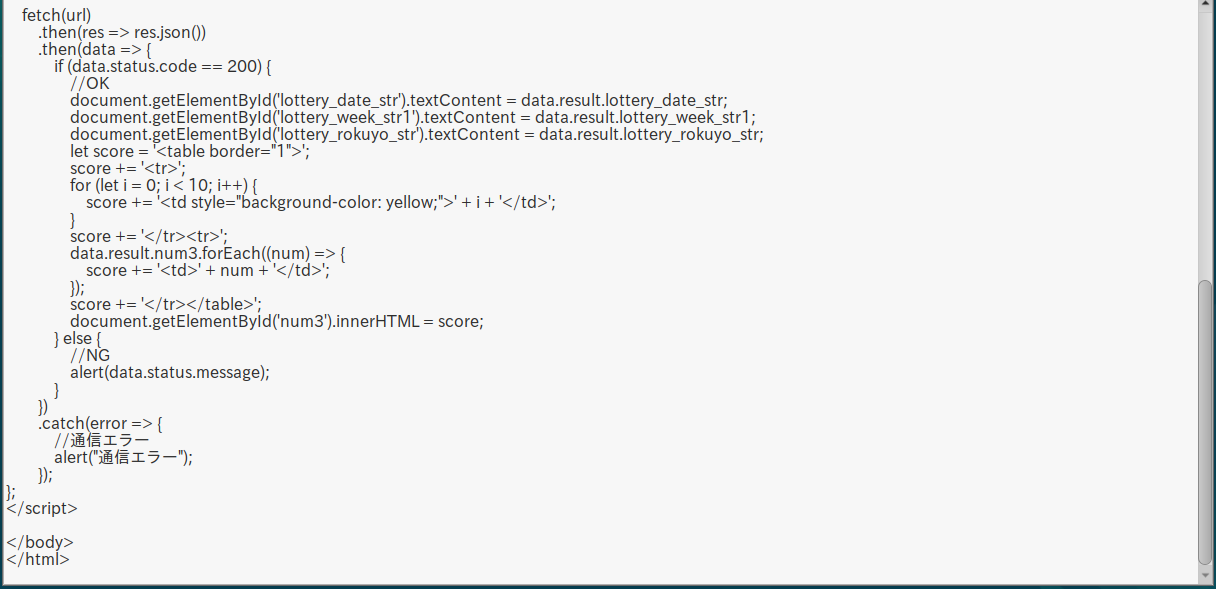Click the '//OK' comment line
Viewport: 1216px width, 589px height.
(90, 84)
